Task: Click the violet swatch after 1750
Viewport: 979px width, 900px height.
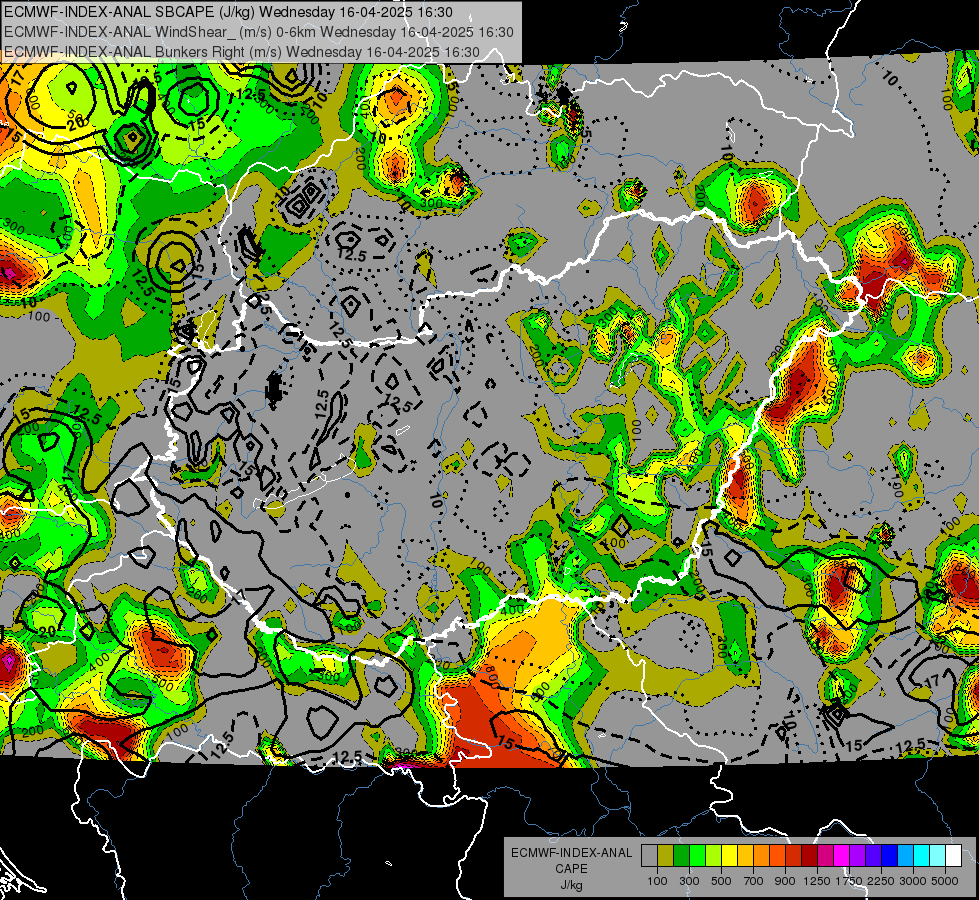Action: point(858,856)
